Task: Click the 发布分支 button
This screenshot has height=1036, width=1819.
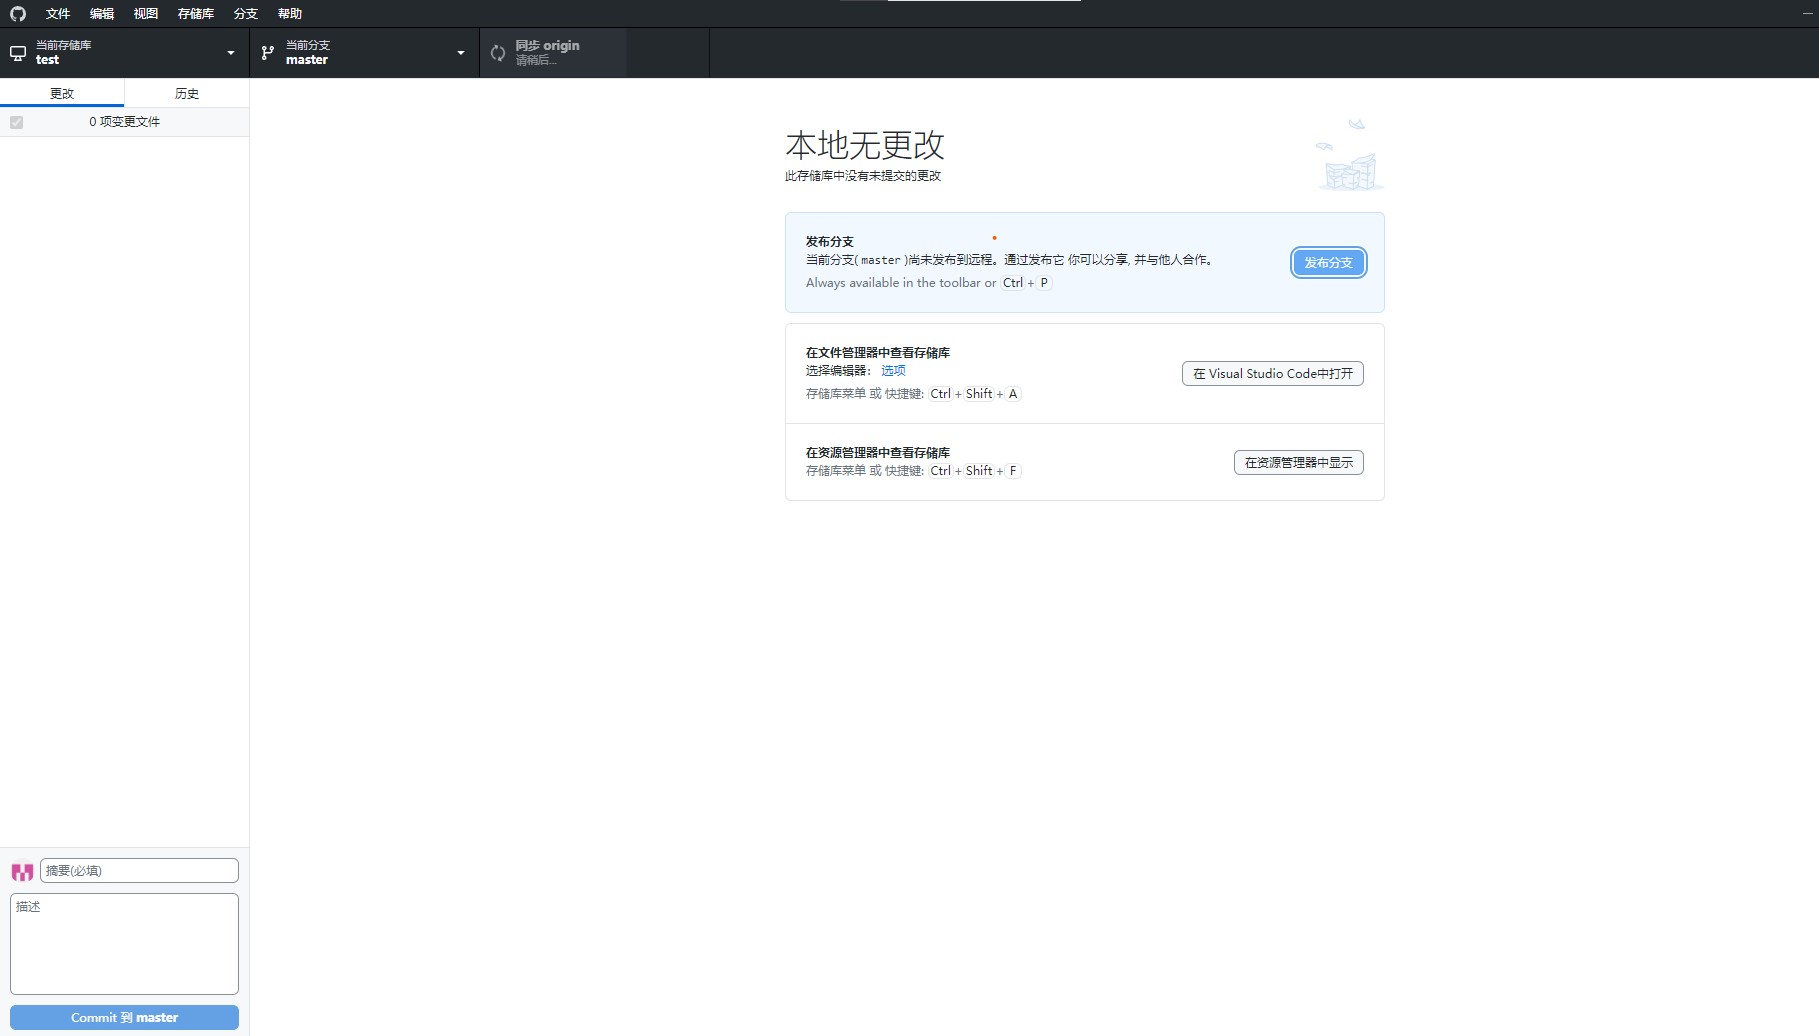Action: tap(1328, 262)
